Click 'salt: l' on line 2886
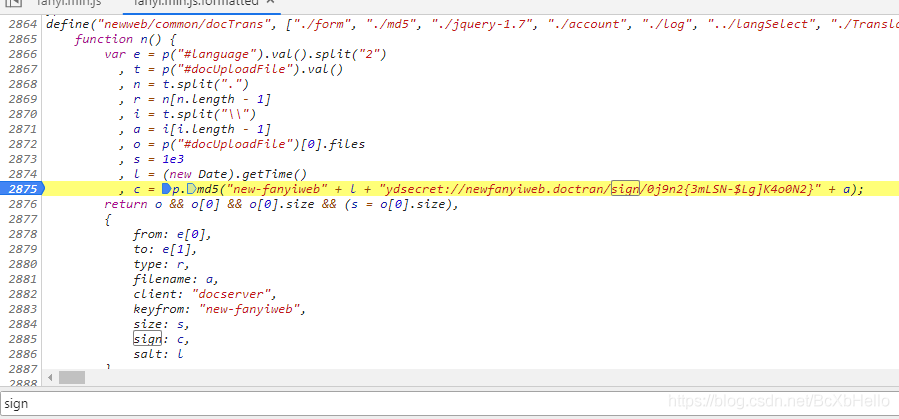This screenshot has height=419, width=899. [x=158, y=354]
